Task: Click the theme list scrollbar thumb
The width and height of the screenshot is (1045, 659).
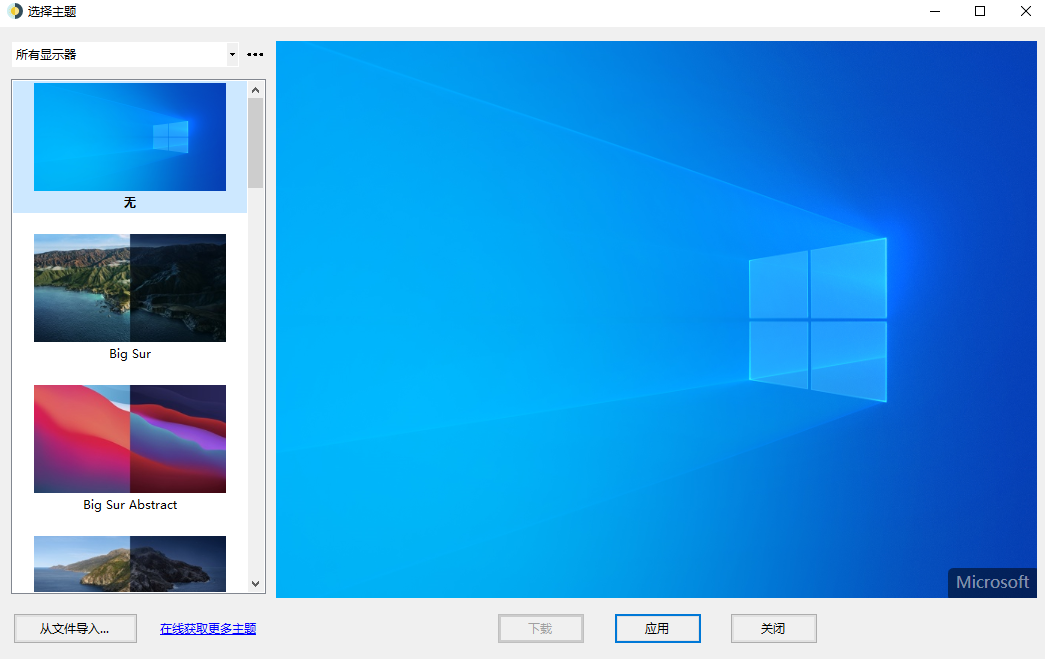Action: tap(255, 143)
